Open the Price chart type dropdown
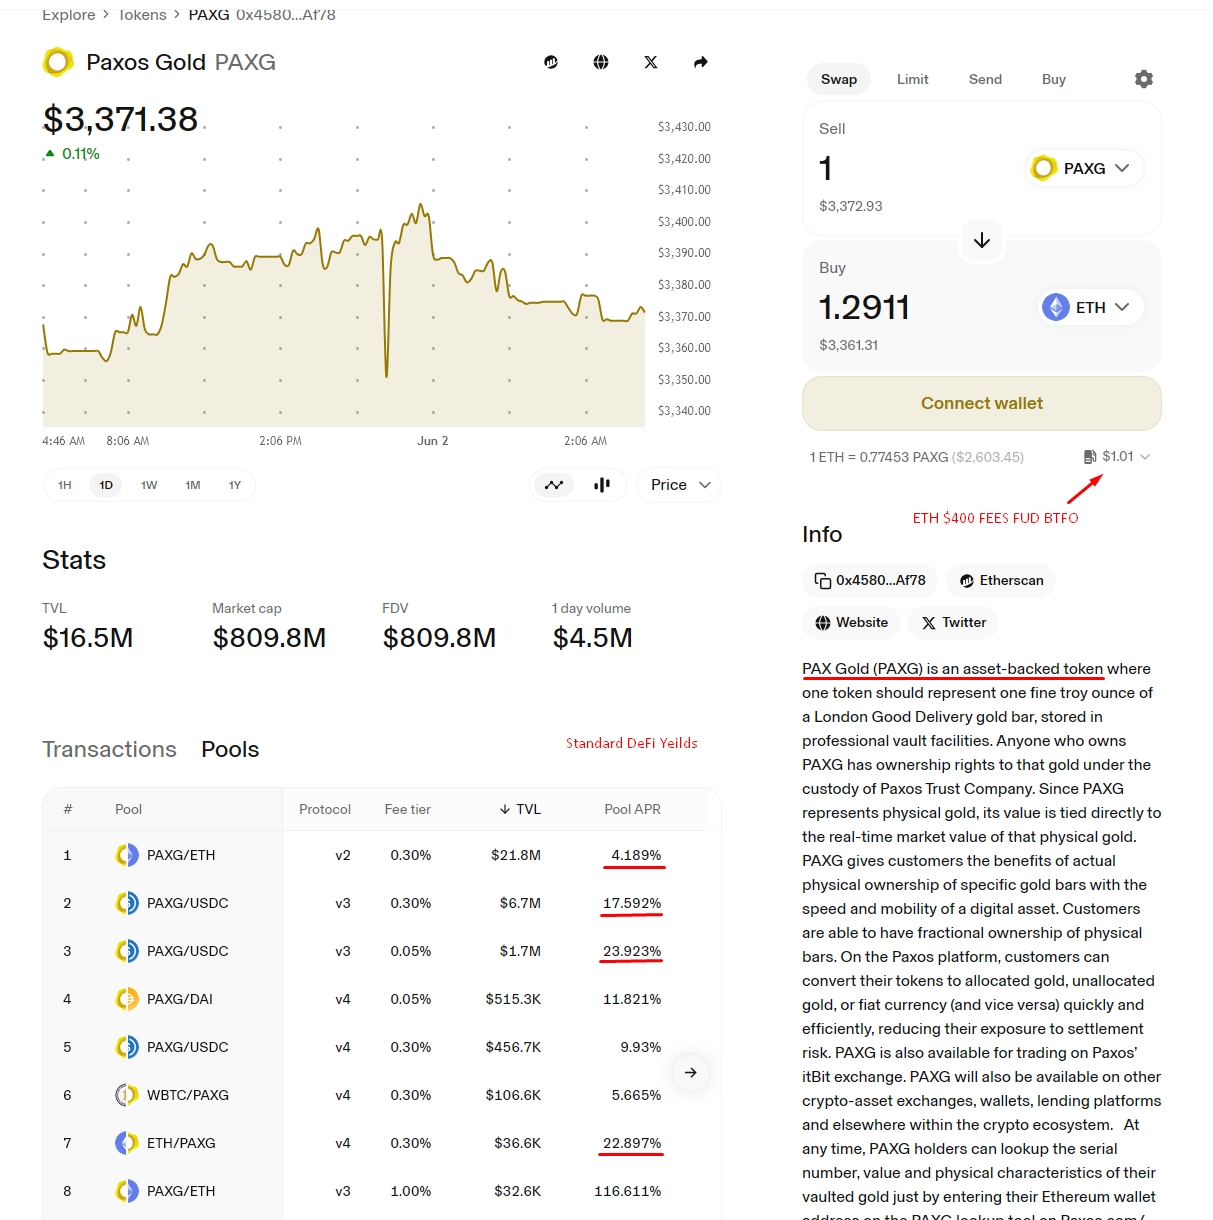1213x1220 pixels. (x=679, y=485)
